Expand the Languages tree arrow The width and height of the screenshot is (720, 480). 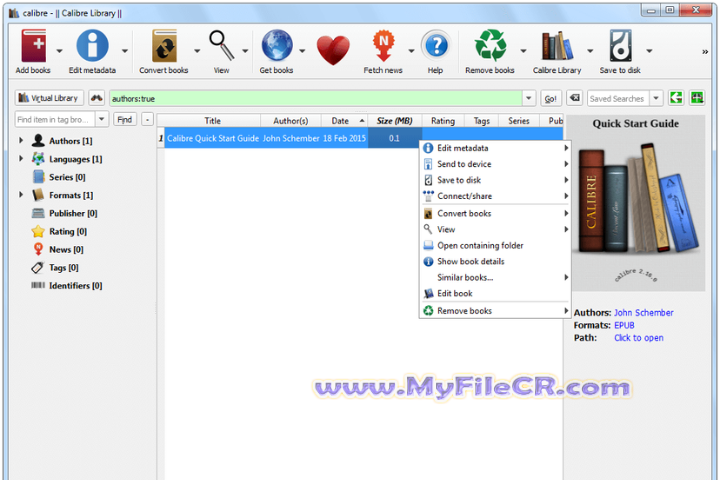point(21,158)
